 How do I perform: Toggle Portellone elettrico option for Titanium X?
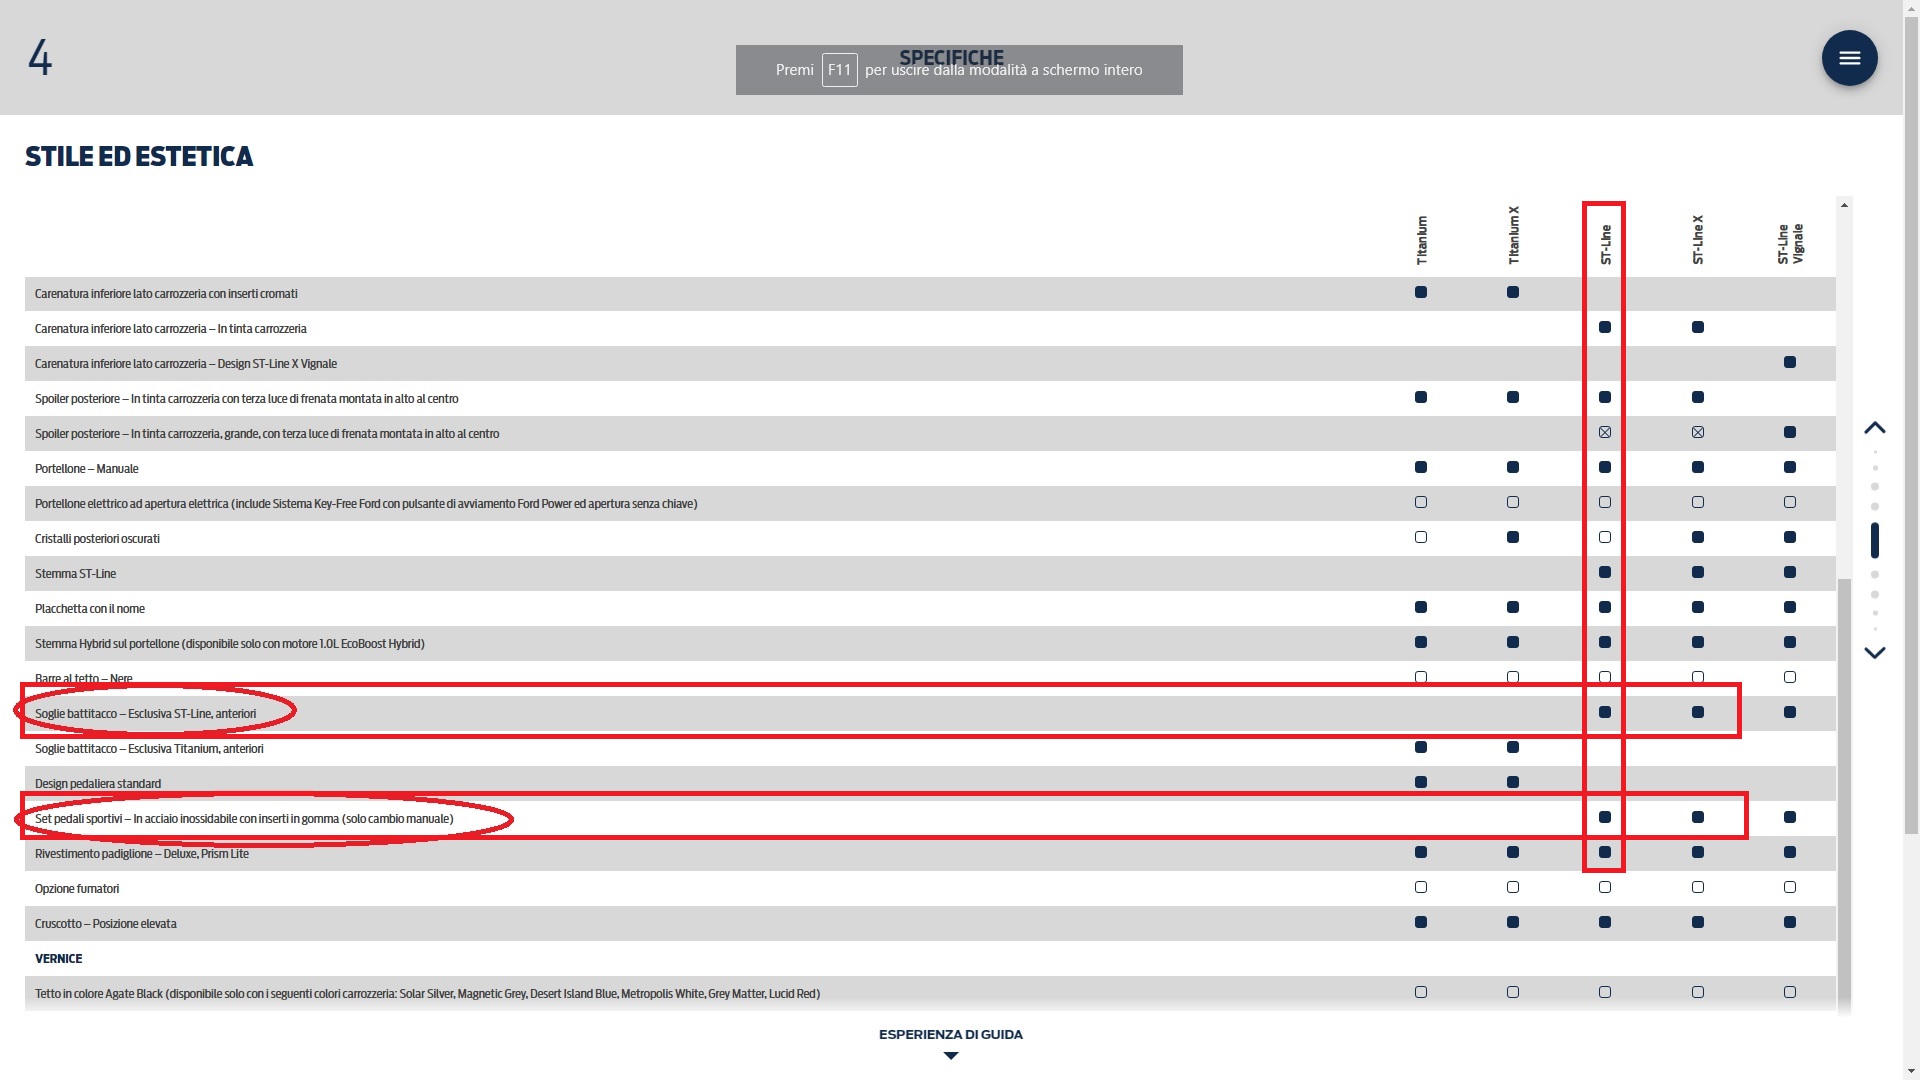(x=1513, y=503)
